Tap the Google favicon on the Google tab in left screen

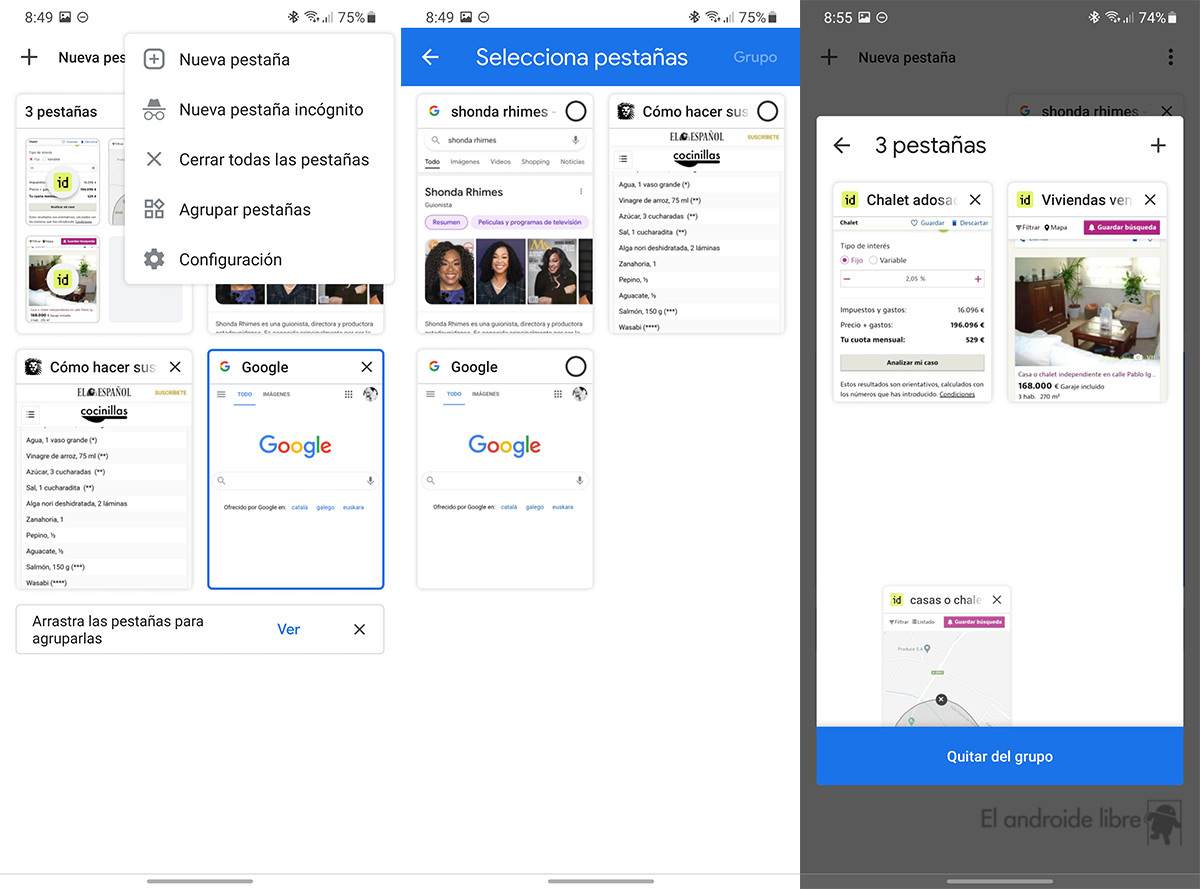tap(225, 367)
